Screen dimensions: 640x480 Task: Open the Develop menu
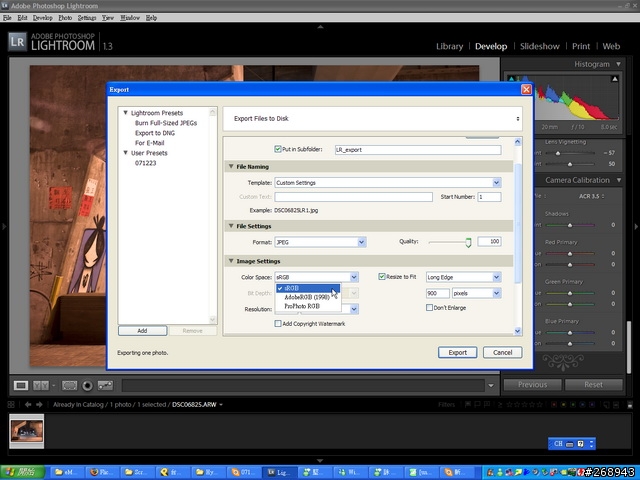pos(42,18)
